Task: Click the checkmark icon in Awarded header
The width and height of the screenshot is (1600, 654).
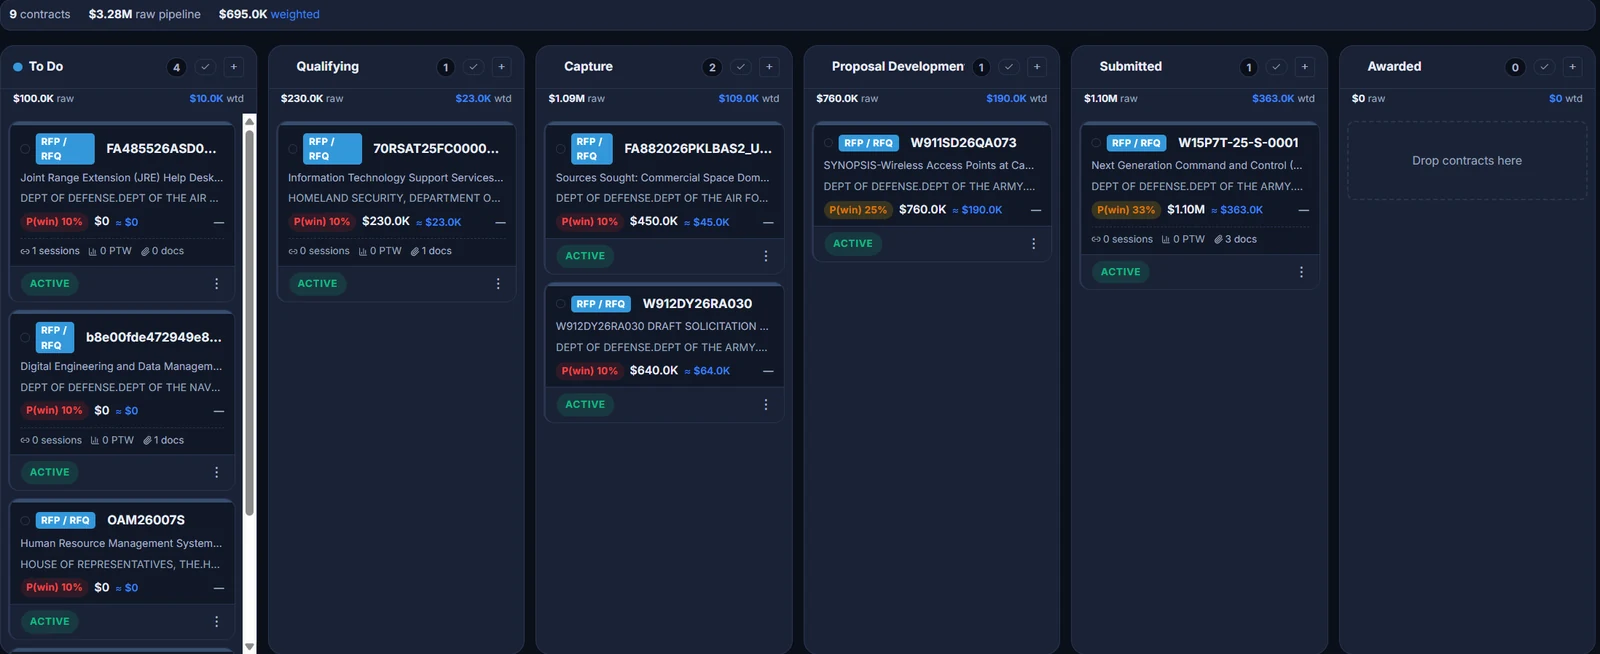Action: tap(1544, 67)
